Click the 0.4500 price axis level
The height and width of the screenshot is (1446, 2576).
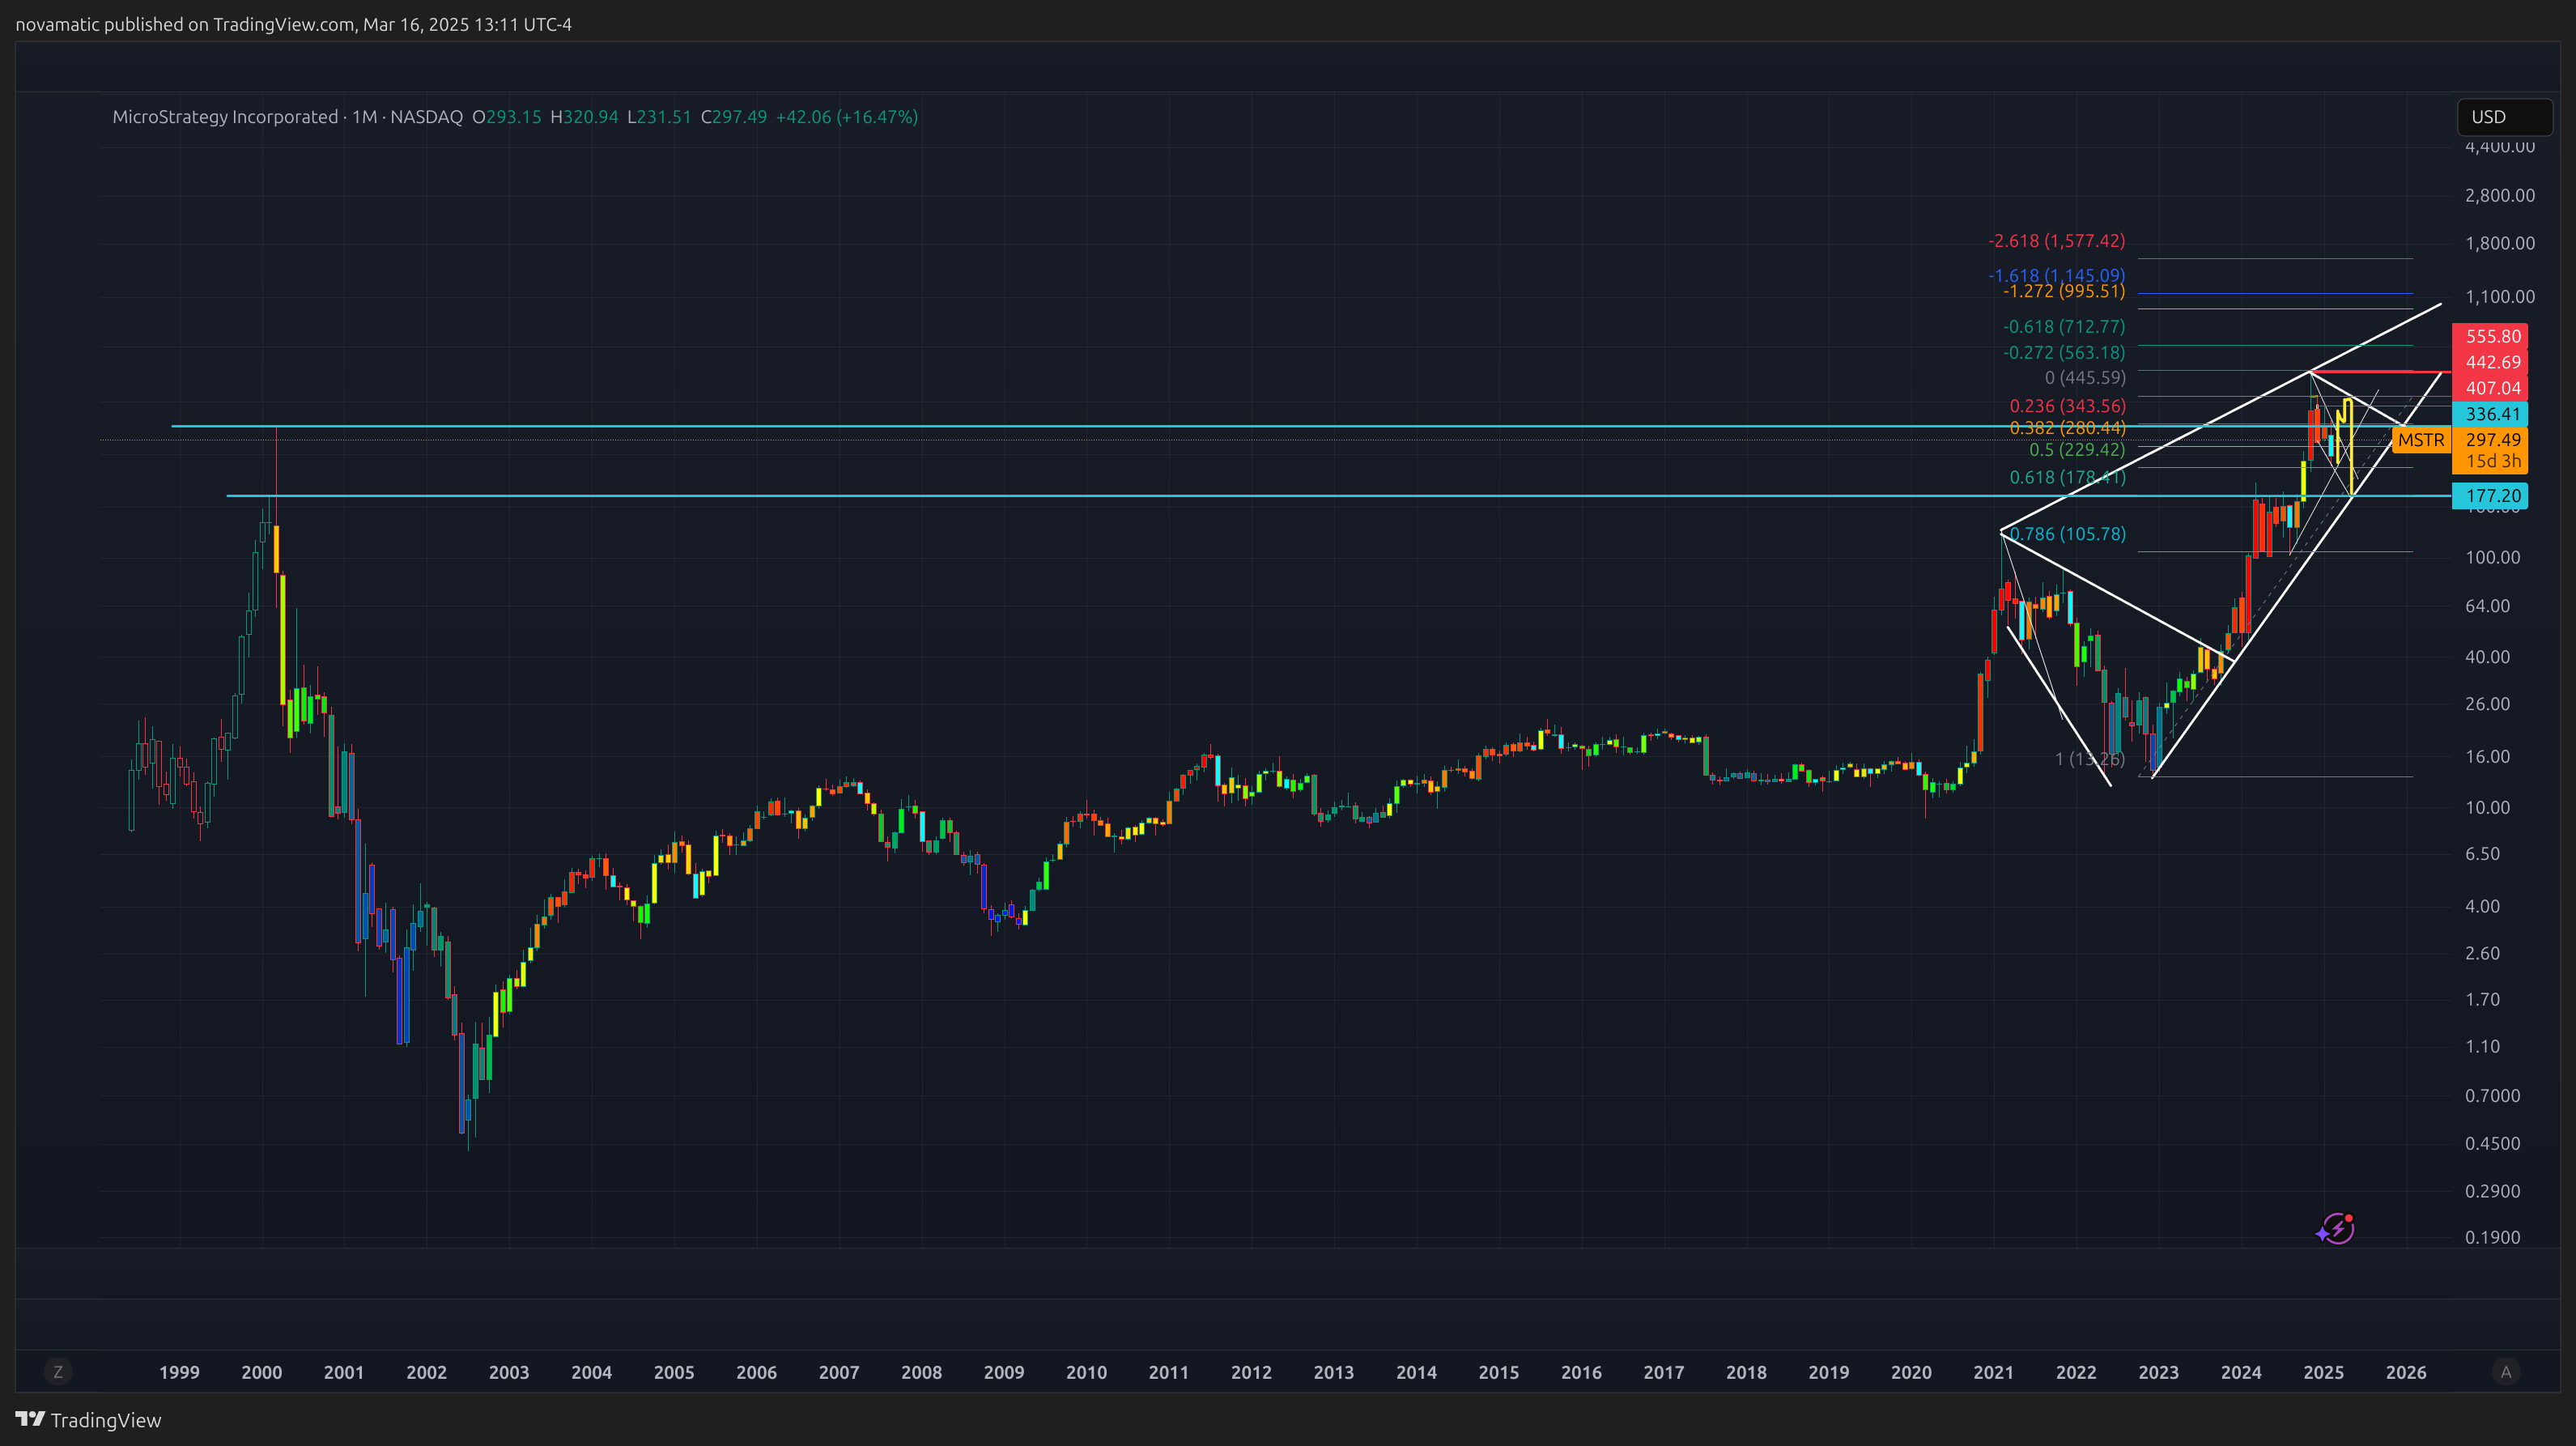[x=2492, y=1144]
